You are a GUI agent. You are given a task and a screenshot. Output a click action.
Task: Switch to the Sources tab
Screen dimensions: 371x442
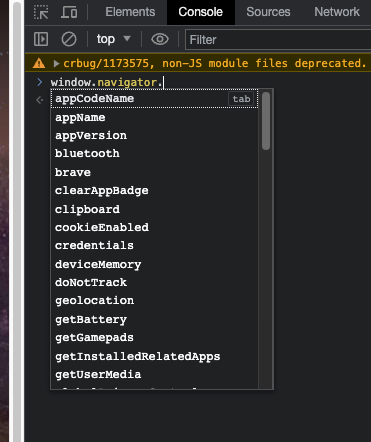[268, 12]
